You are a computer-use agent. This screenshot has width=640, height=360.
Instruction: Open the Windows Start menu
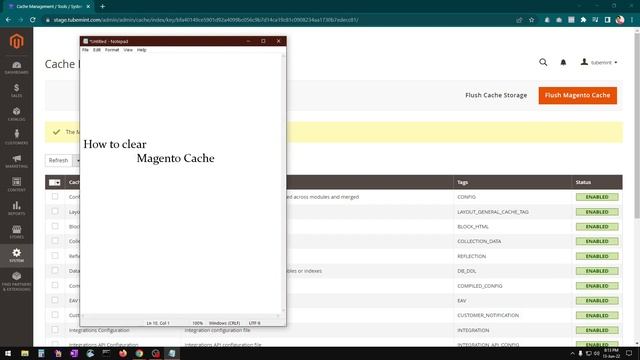coord(8,353)
